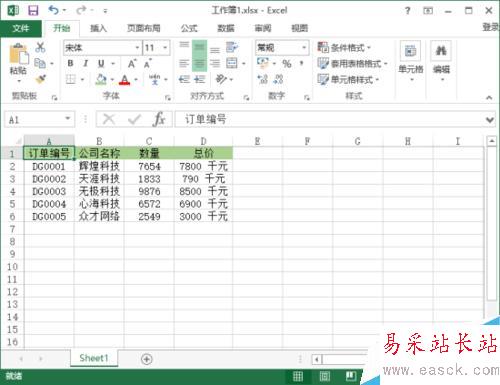Image resolution: width=500 pixels, height=385 pixels.
Task: Click the Save icon in quick access toolbar
Action: pos(33,11)
